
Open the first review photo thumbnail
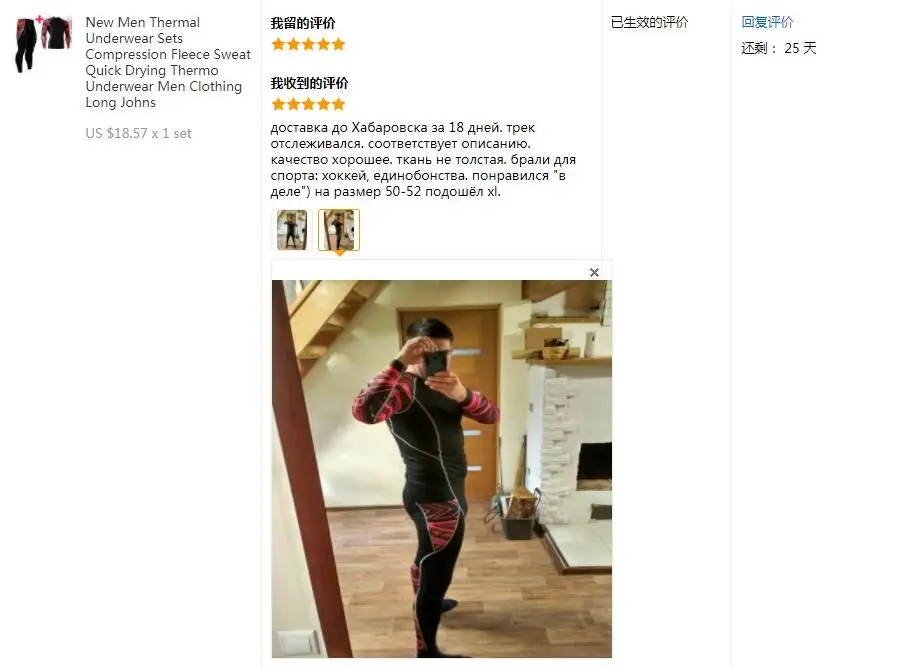(x=292, y=230)
